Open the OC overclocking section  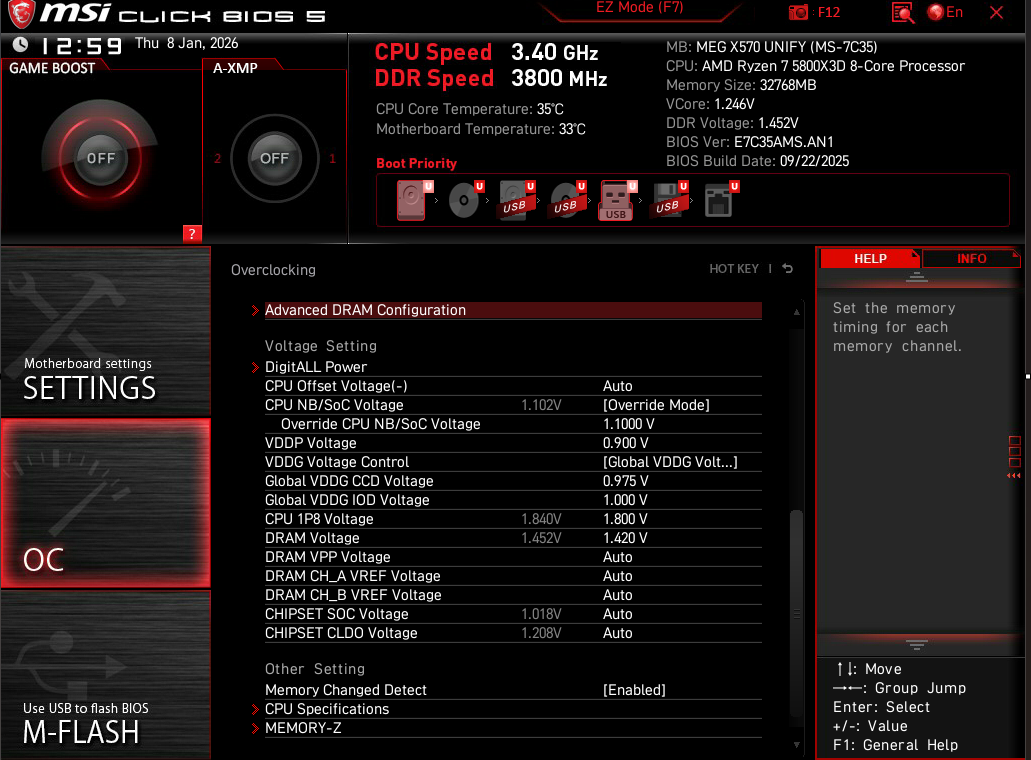click(106, 503)
